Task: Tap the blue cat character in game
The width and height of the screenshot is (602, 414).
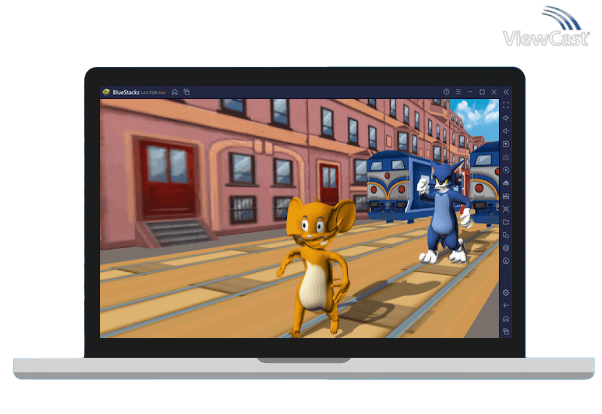Action: click(445, 212)
